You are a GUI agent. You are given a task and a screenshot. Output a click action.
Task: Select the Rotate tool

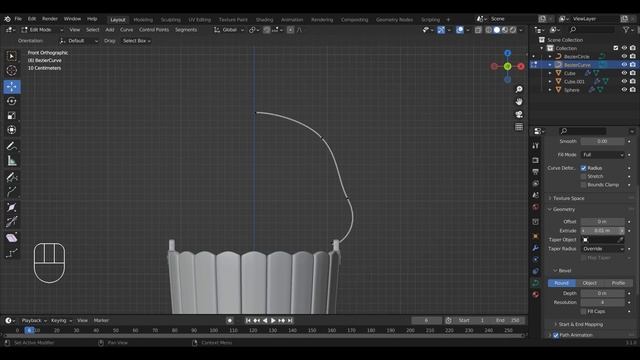[x=11, y=101]
